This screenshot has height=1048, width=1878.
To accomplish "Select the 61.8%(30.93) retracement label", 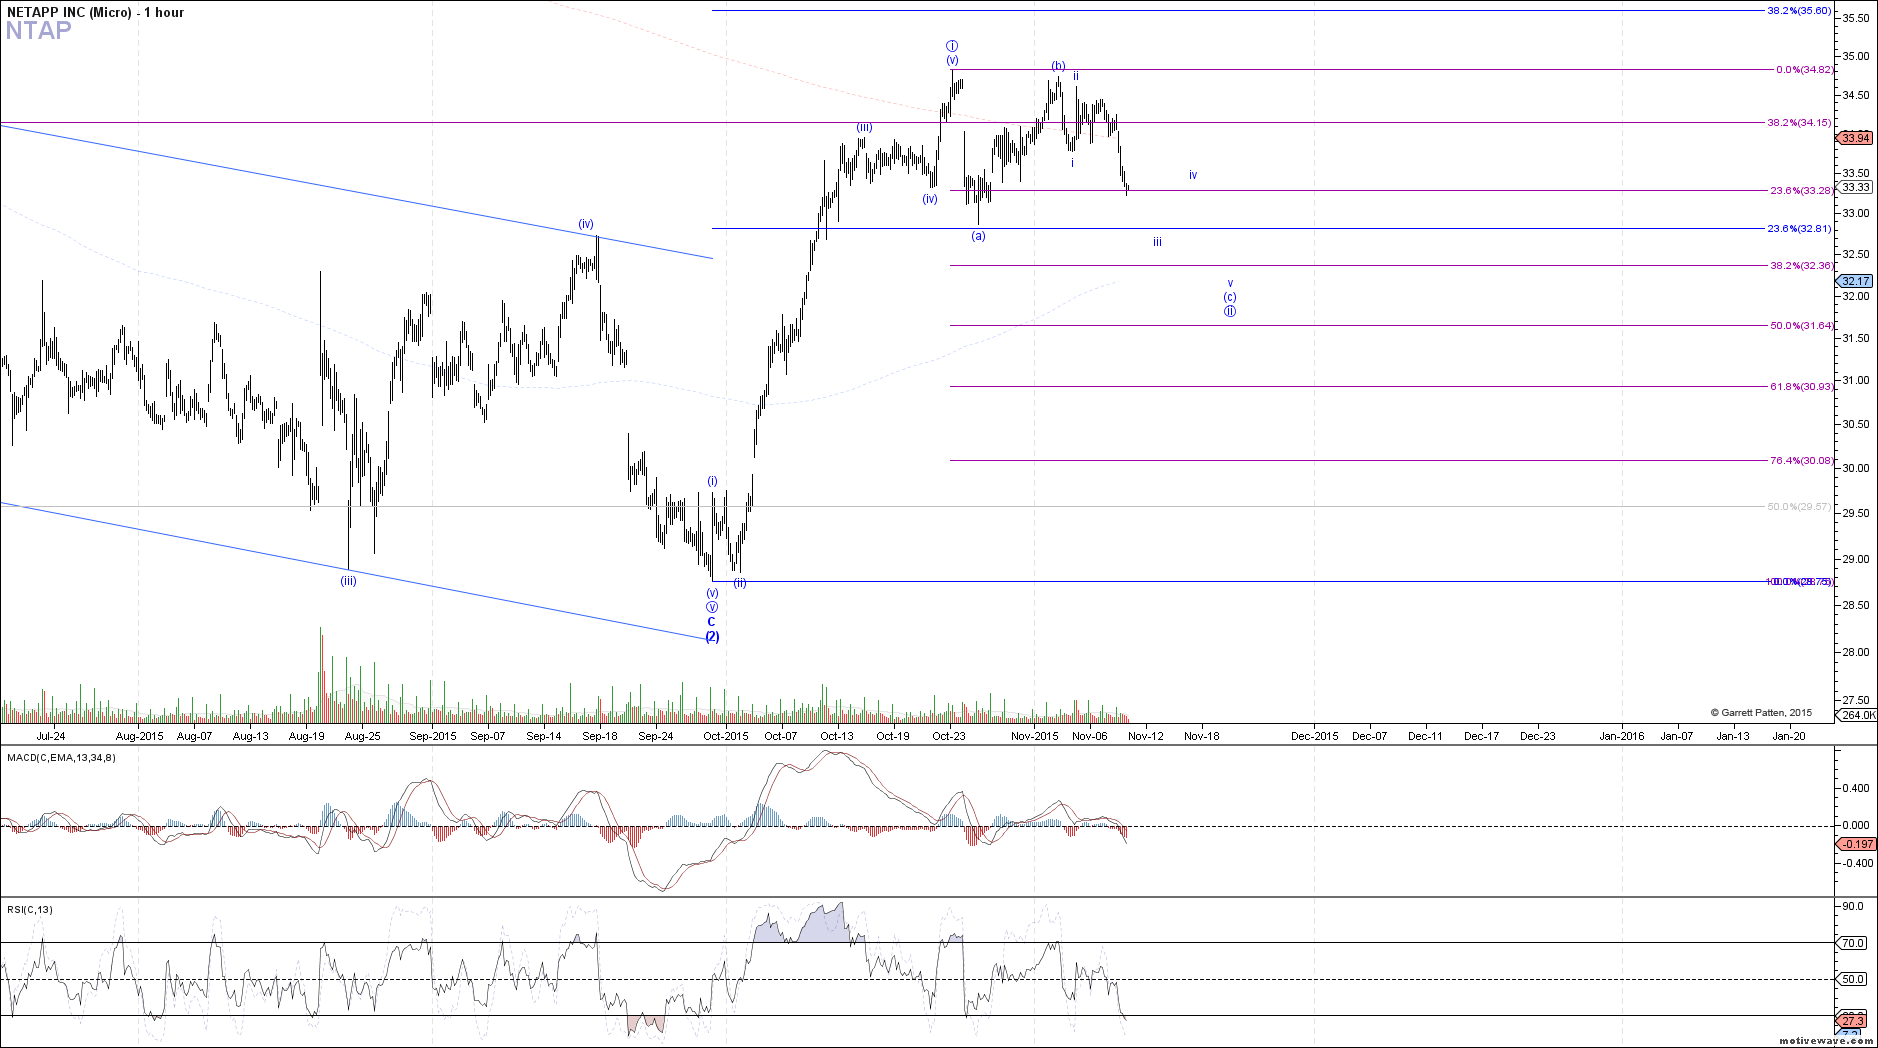I will coord(1802,386).
